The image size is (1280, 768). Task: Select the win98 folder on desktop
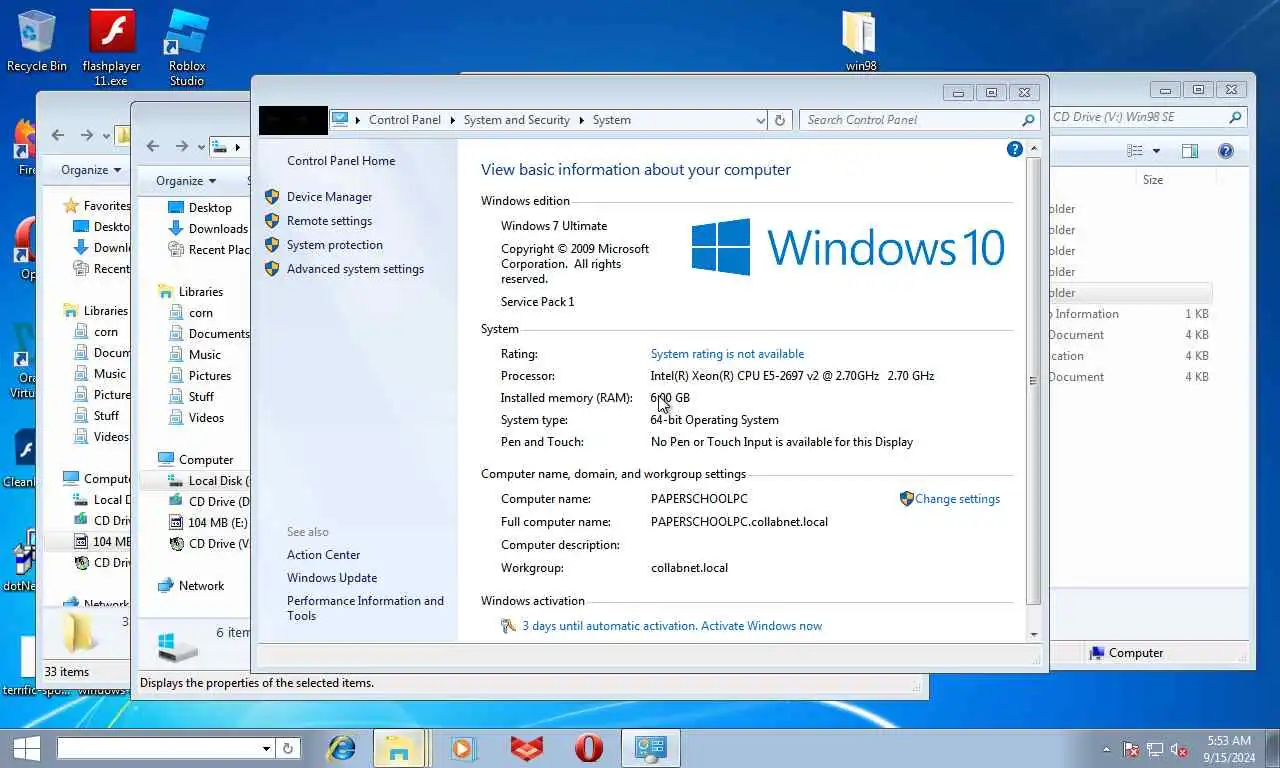tap(861, 41)
